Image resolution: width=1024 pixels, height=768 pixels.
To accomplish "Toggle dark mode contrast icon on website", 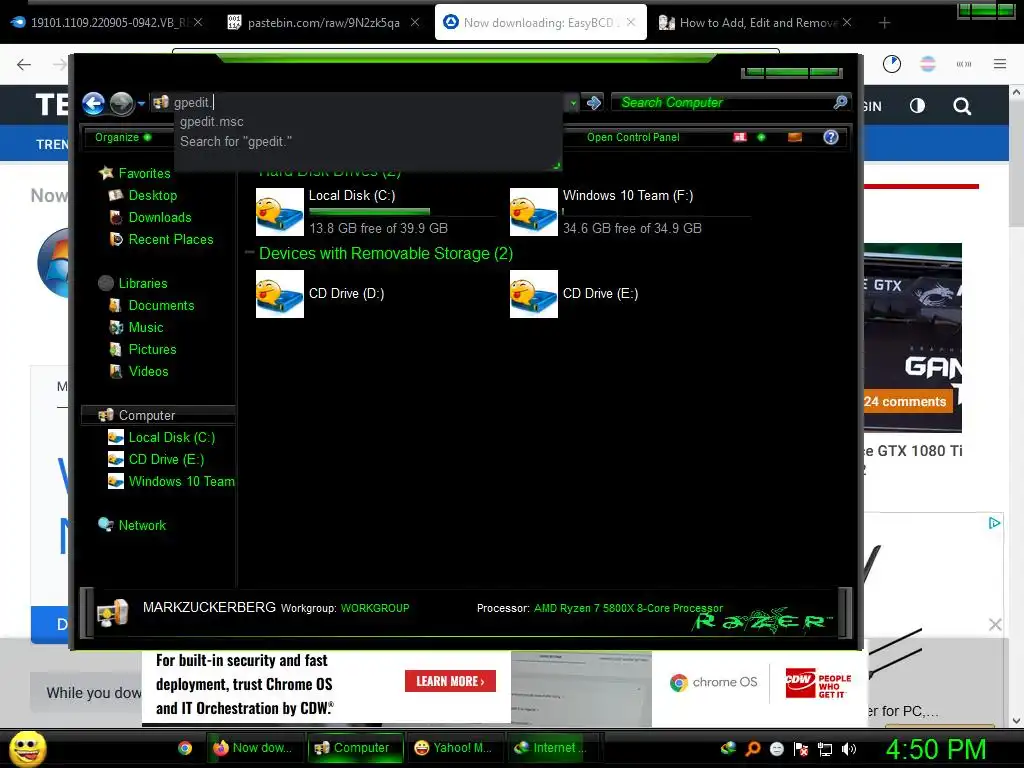I will (x=918, y=106).
